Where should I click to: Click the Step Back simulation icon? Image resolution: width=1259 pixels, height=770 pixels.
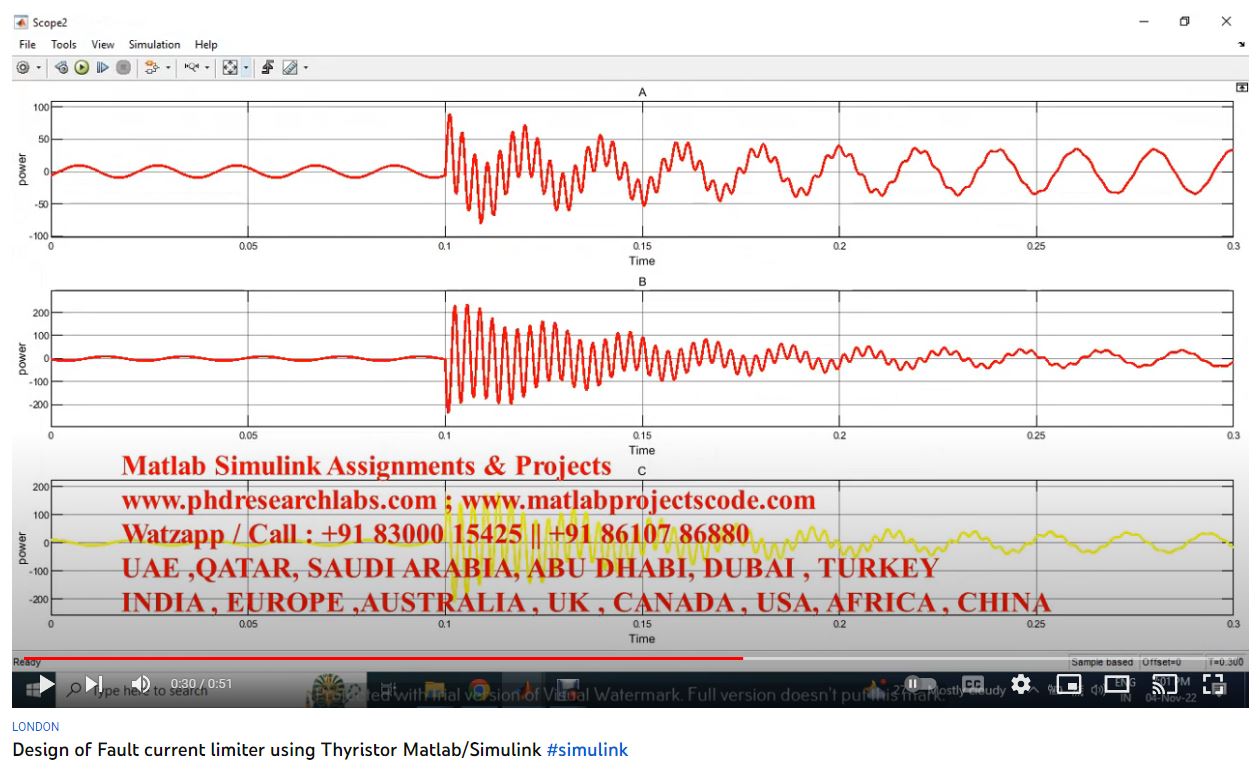(62, 67)
